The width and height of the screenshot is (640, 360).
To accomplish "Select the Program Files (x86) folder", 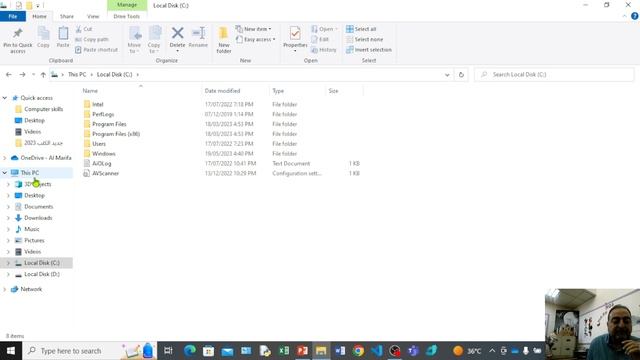I will pos(116,134).
